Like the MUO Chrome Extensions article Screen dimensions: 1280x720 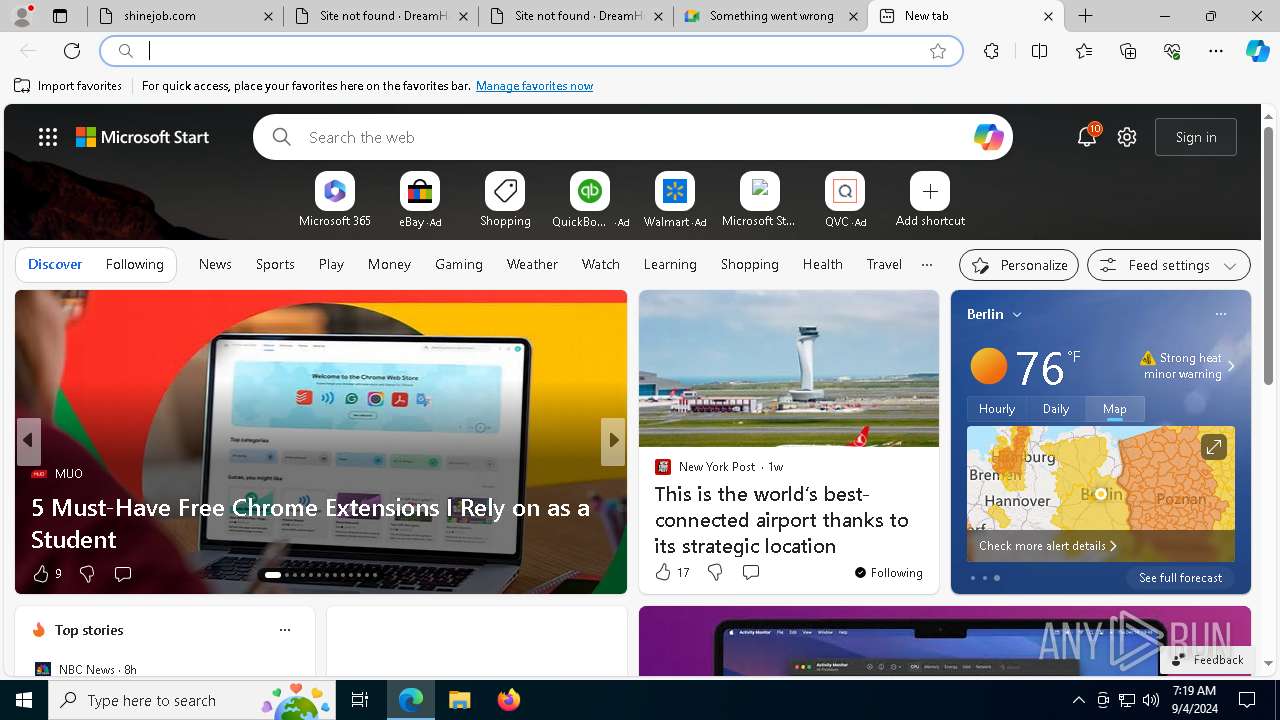point(41,573)
